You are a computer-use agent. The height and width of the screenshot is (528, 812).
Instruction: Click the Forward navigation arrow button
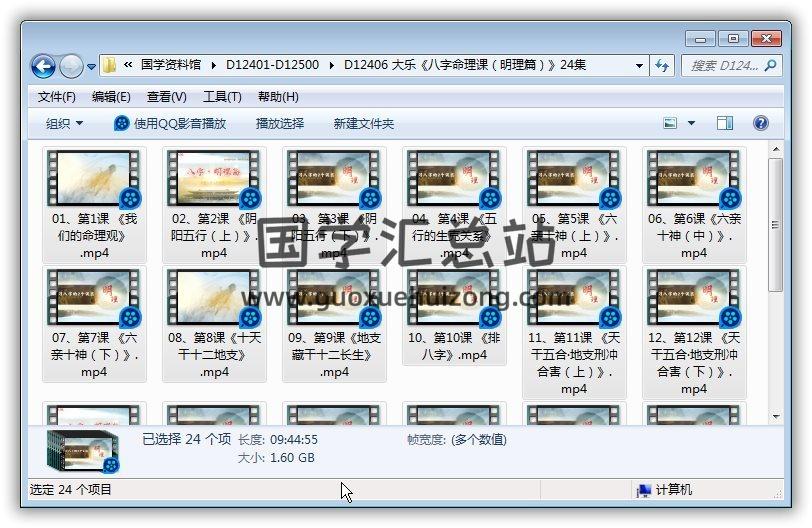click(x=71, y=66)
